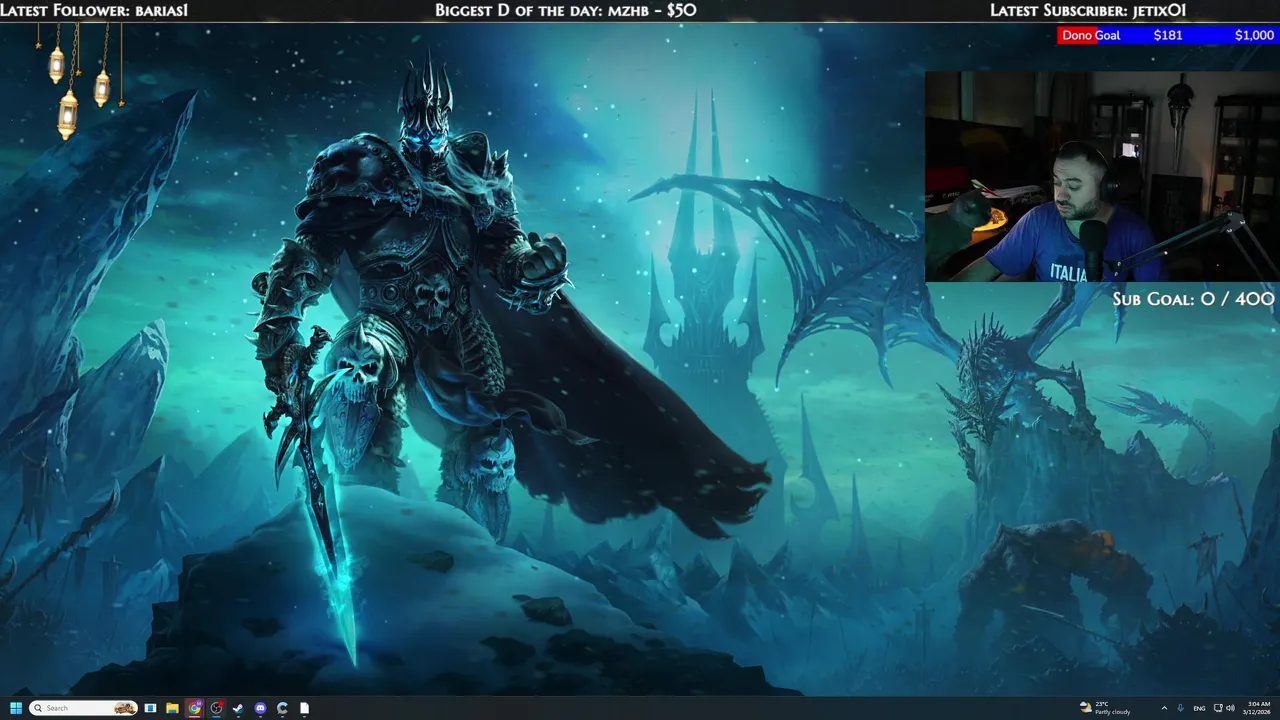The image size is (1280, 720).
Task: Click the 'Latest Follower: barias1' text
Action: [94, 10]
